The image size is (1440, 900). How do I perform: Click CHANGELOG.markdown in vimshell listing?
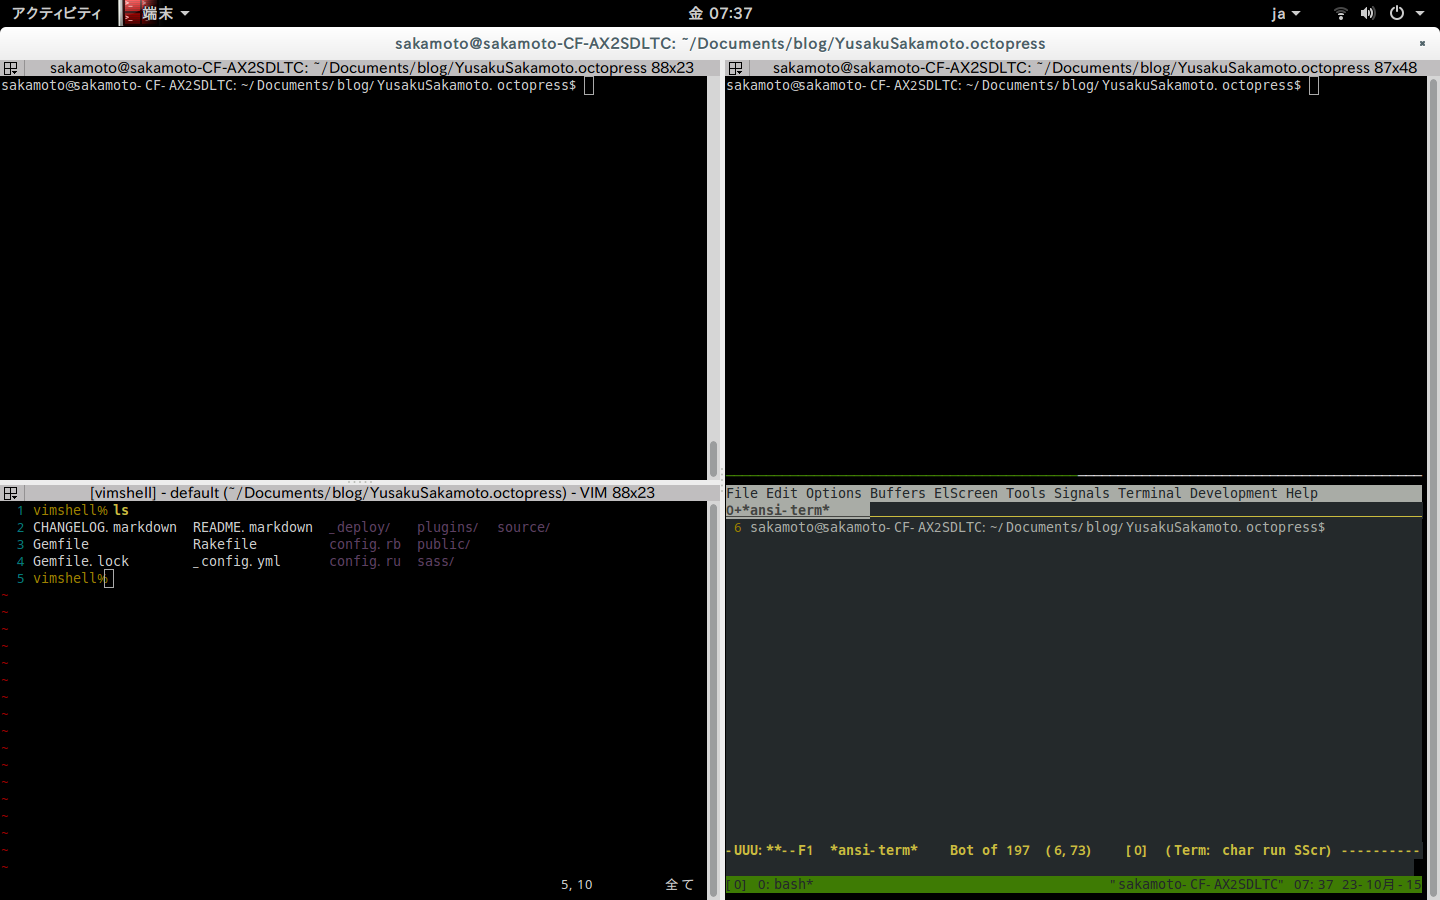[x=105, y=527]
